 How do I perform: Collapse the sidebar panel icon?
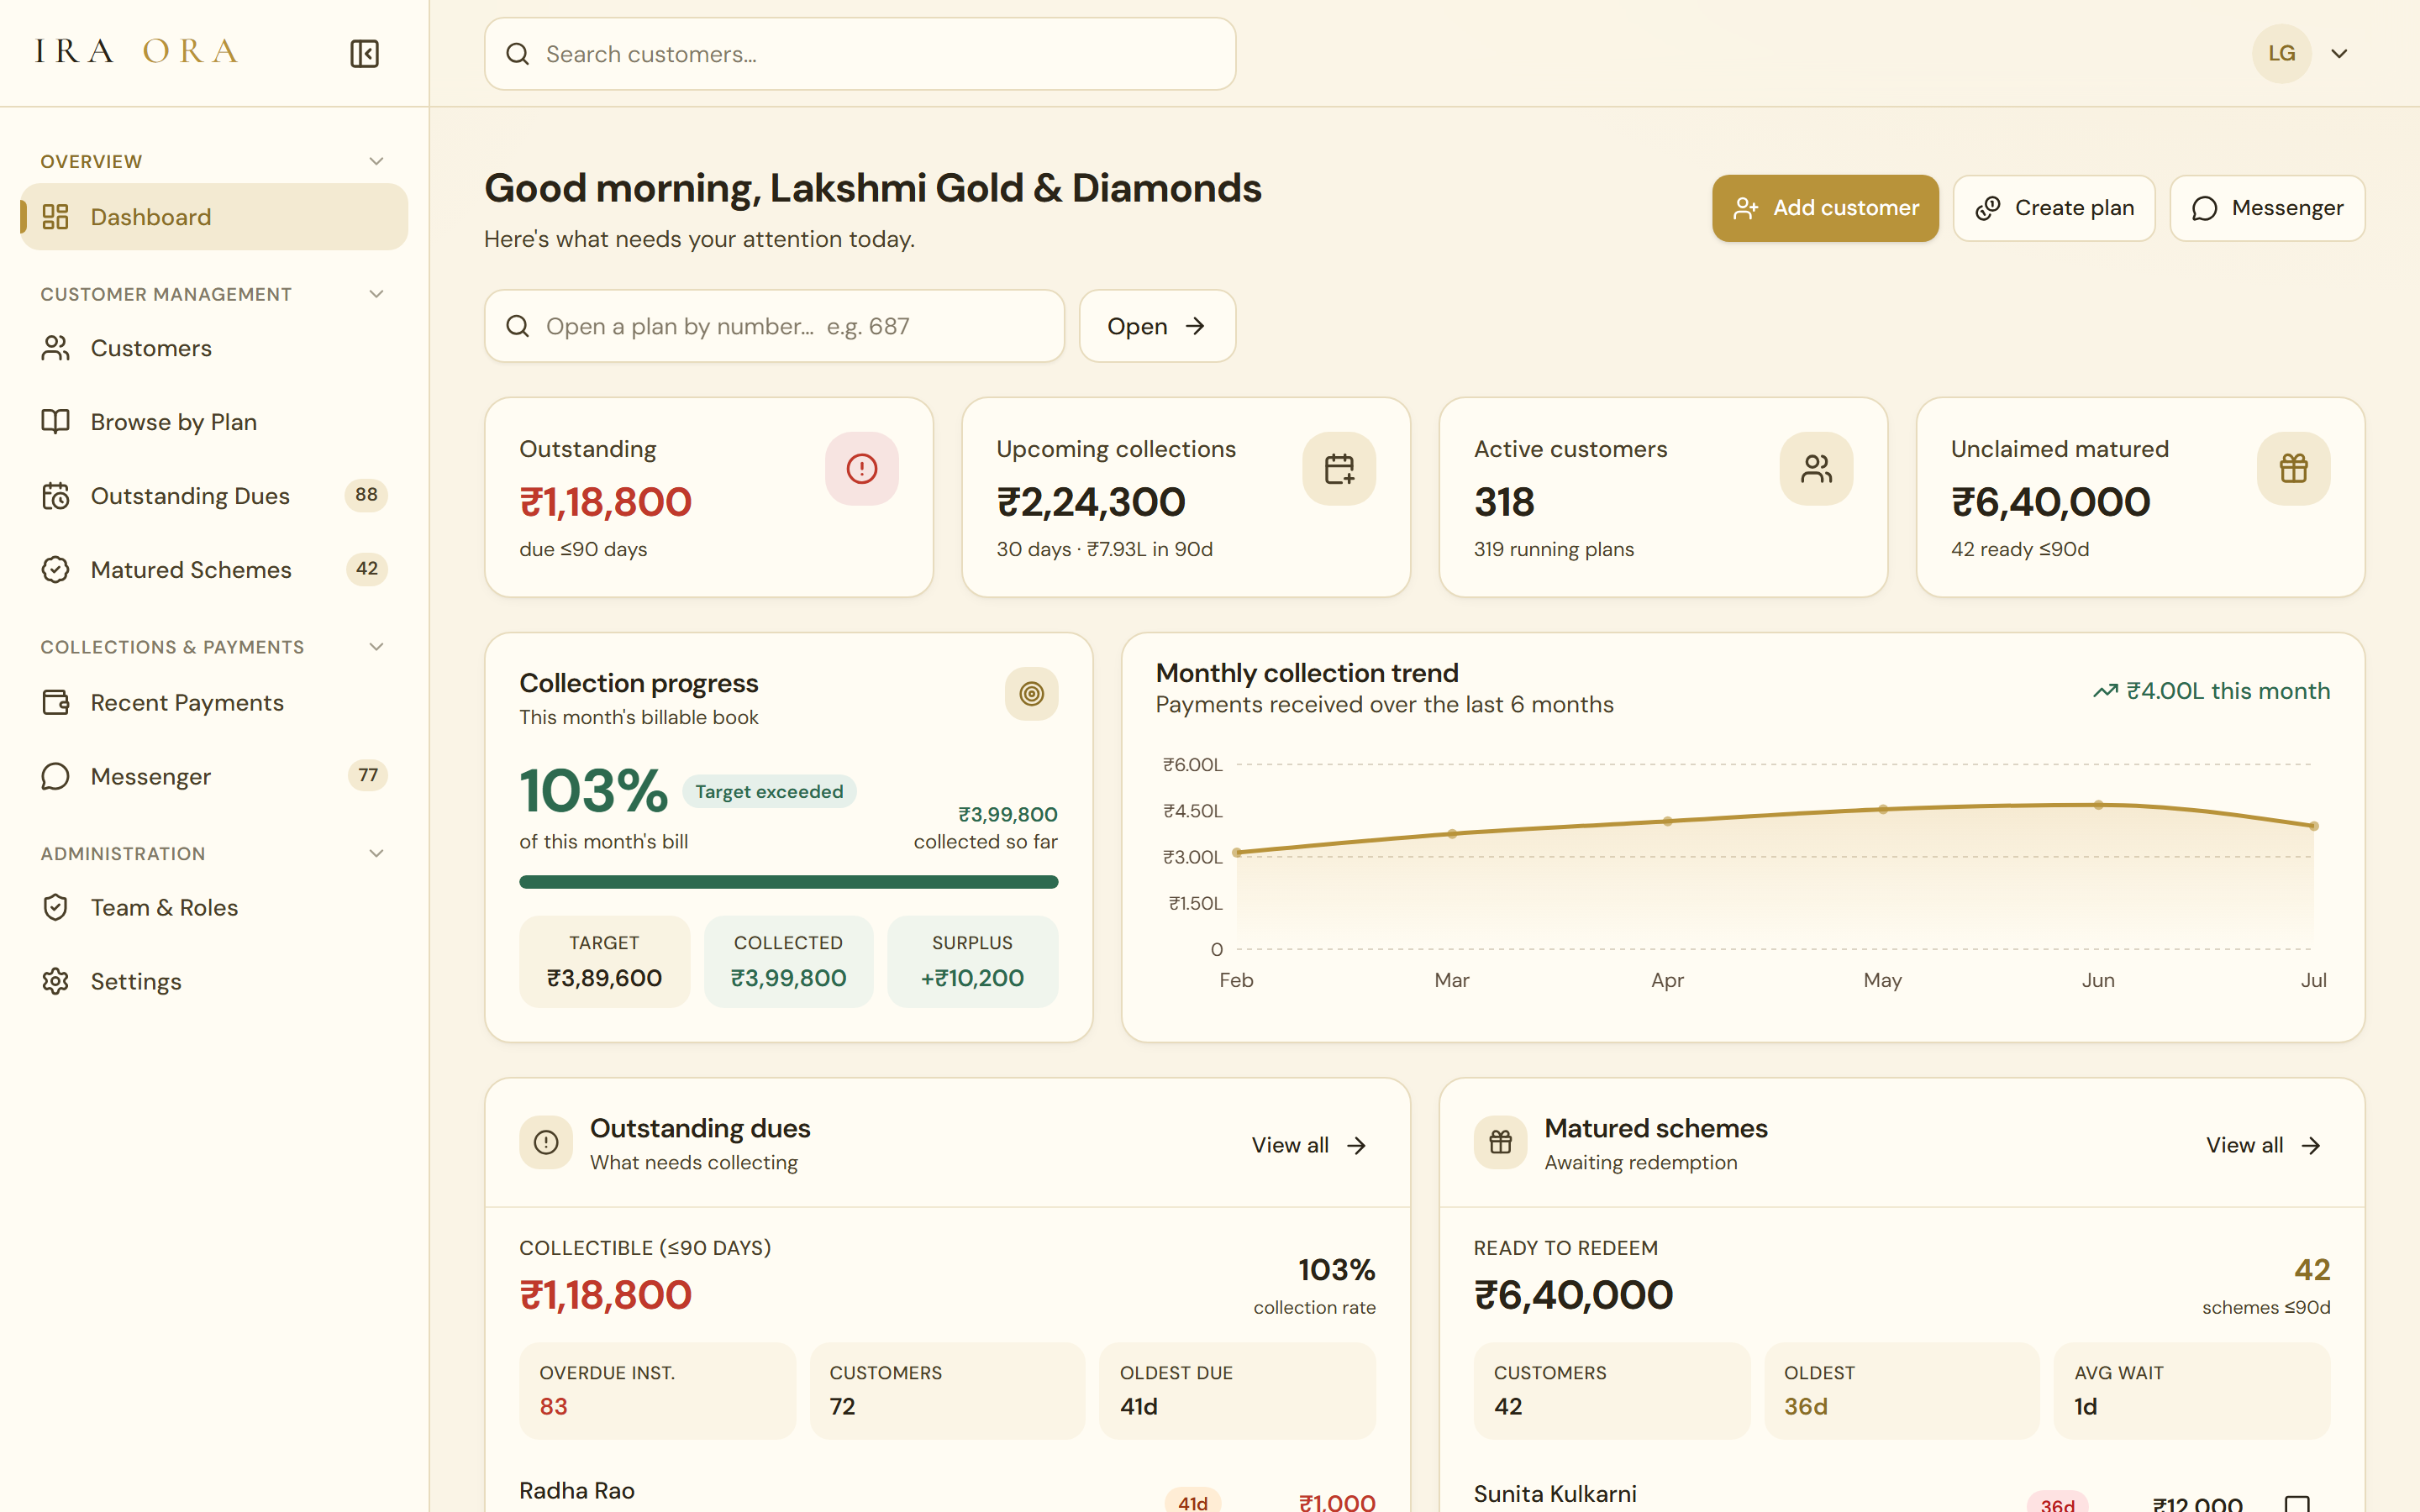[x=364, y=53]
